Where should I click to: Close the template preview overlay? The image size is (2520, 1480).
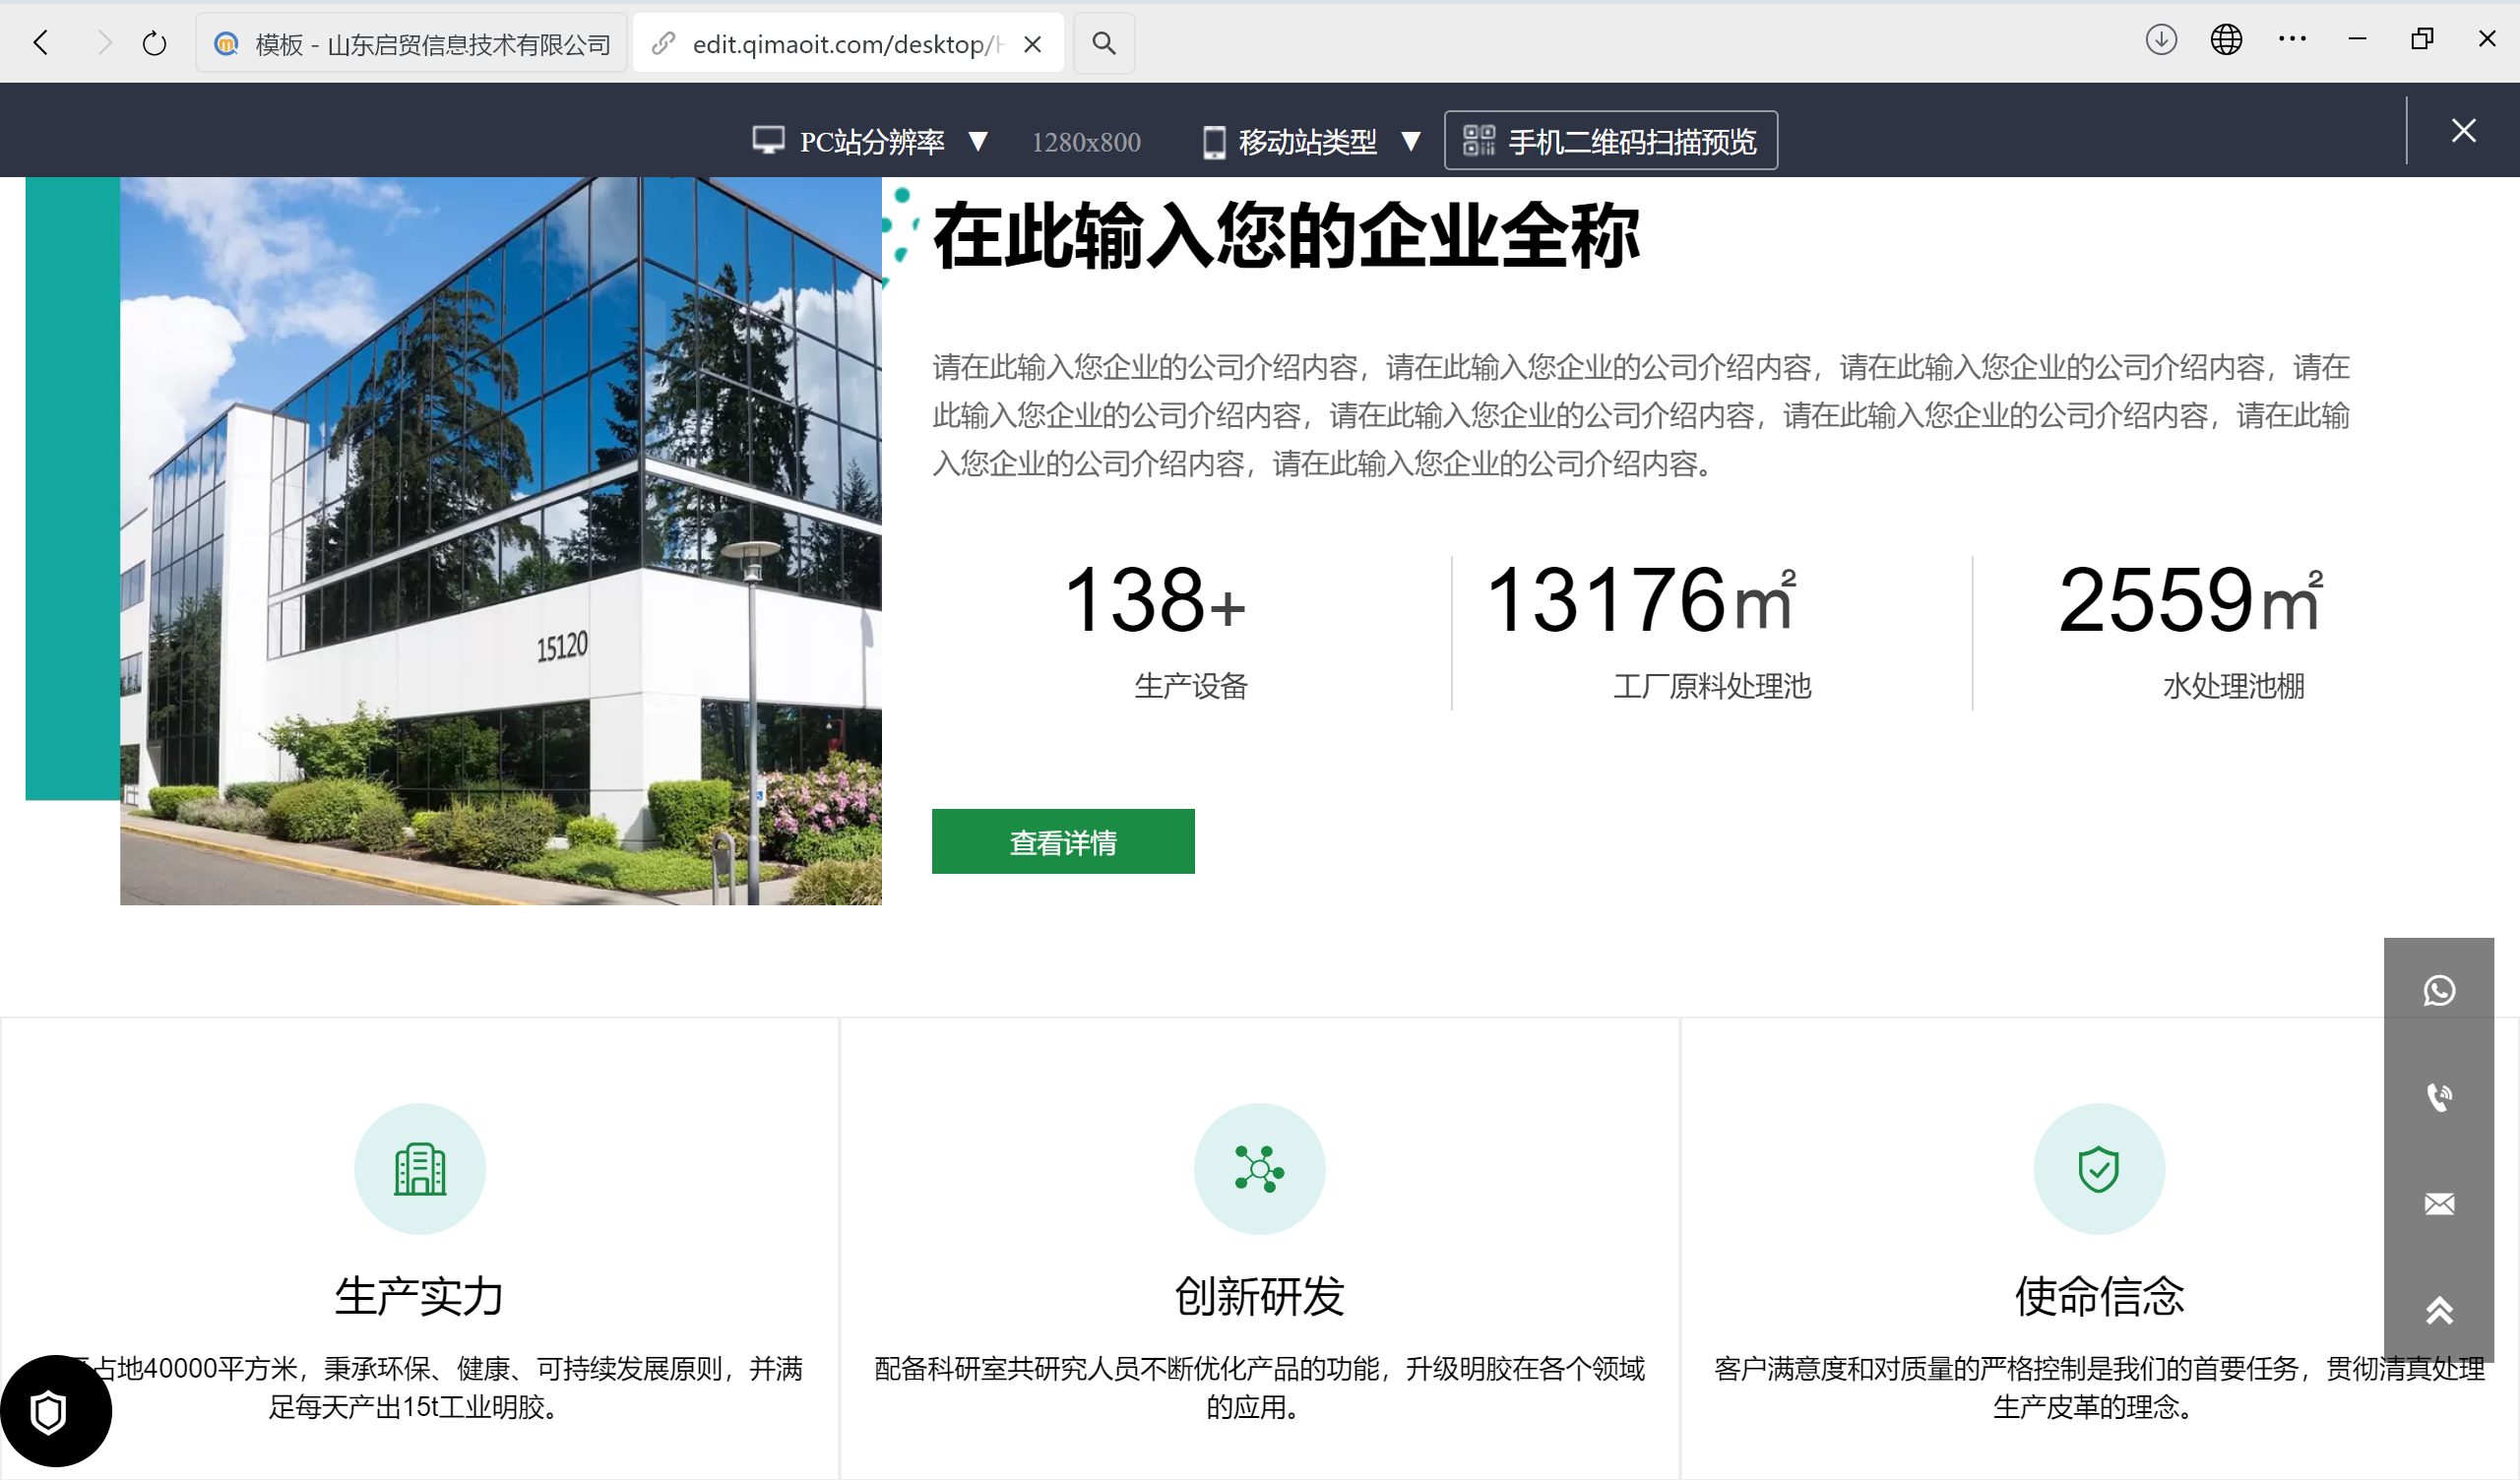pos(2464,130)
